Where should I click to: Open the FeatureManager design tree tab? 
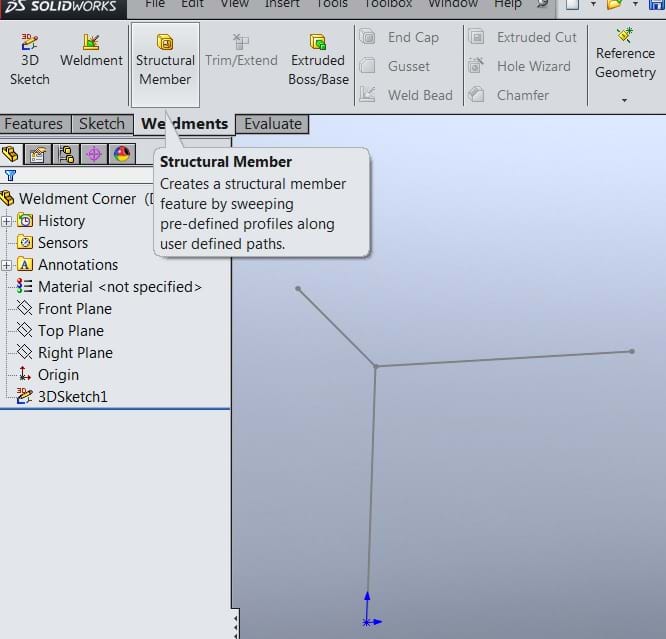point(11,154)
